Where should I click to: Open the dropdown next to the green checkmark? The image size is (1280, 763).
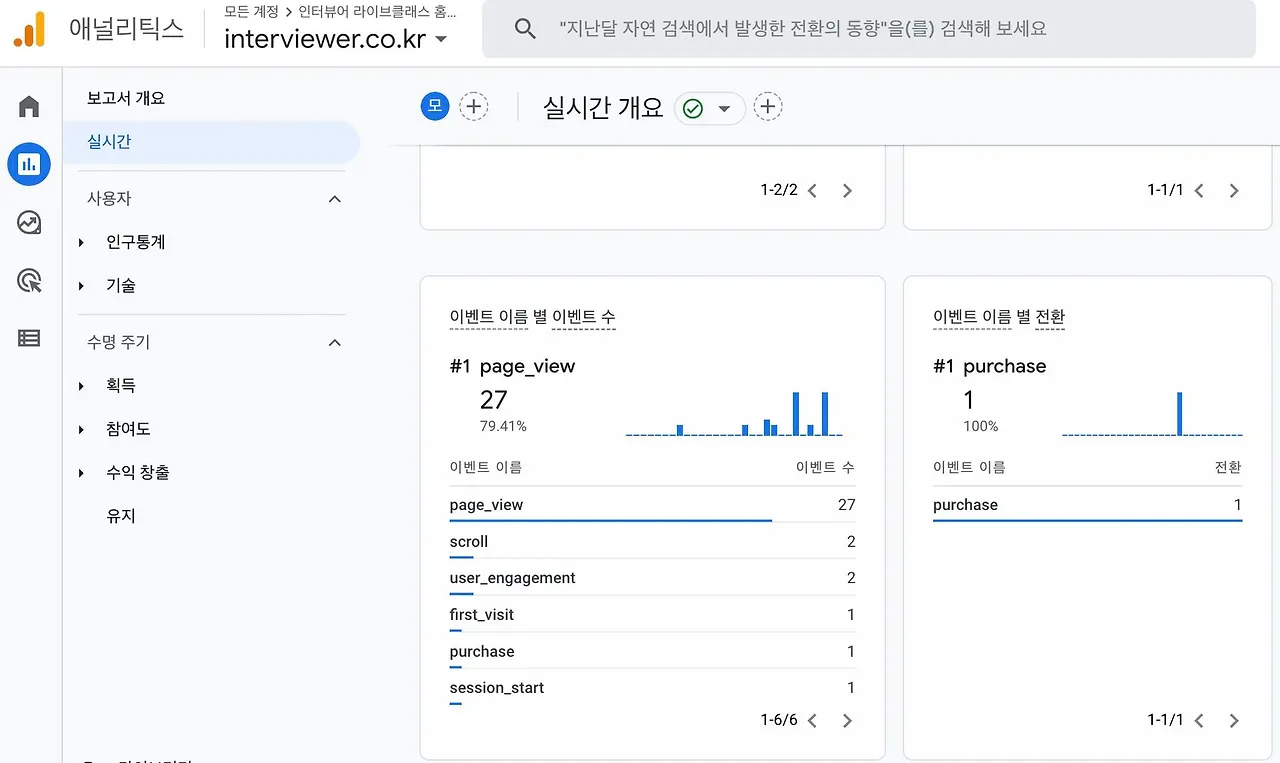pyautogui.click(x=728, y=106)
